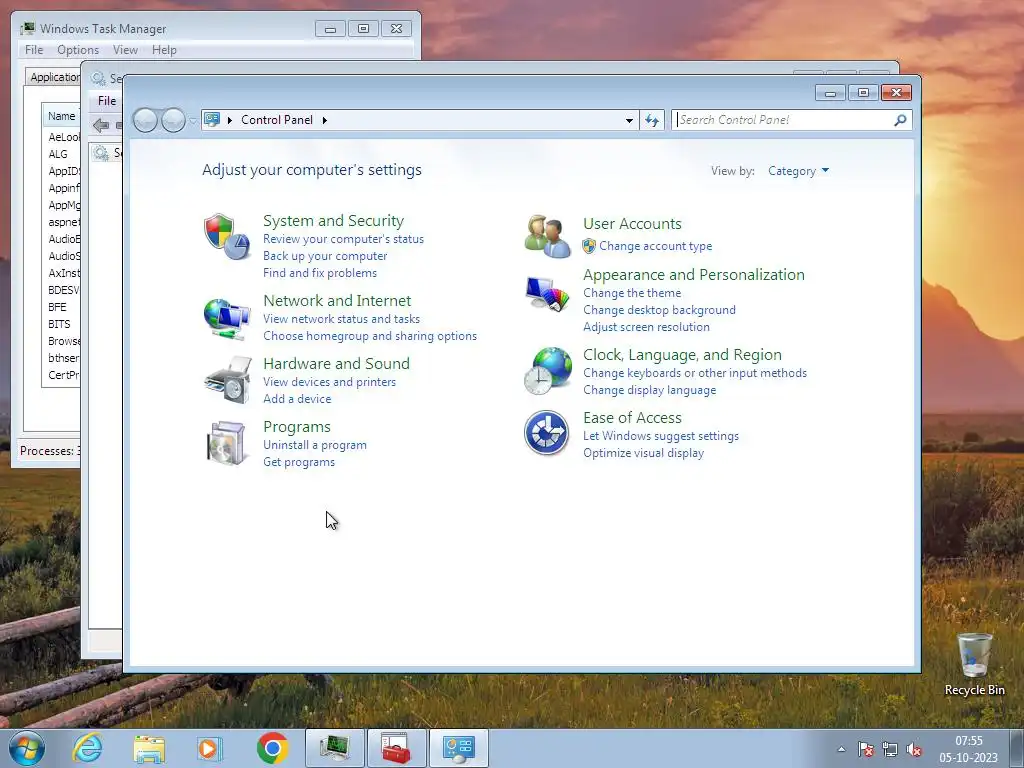Viewport: 1024px width, 768px height.
Task: Launch Google Chrome from the taskbar
Action: [x=272, y=748]
